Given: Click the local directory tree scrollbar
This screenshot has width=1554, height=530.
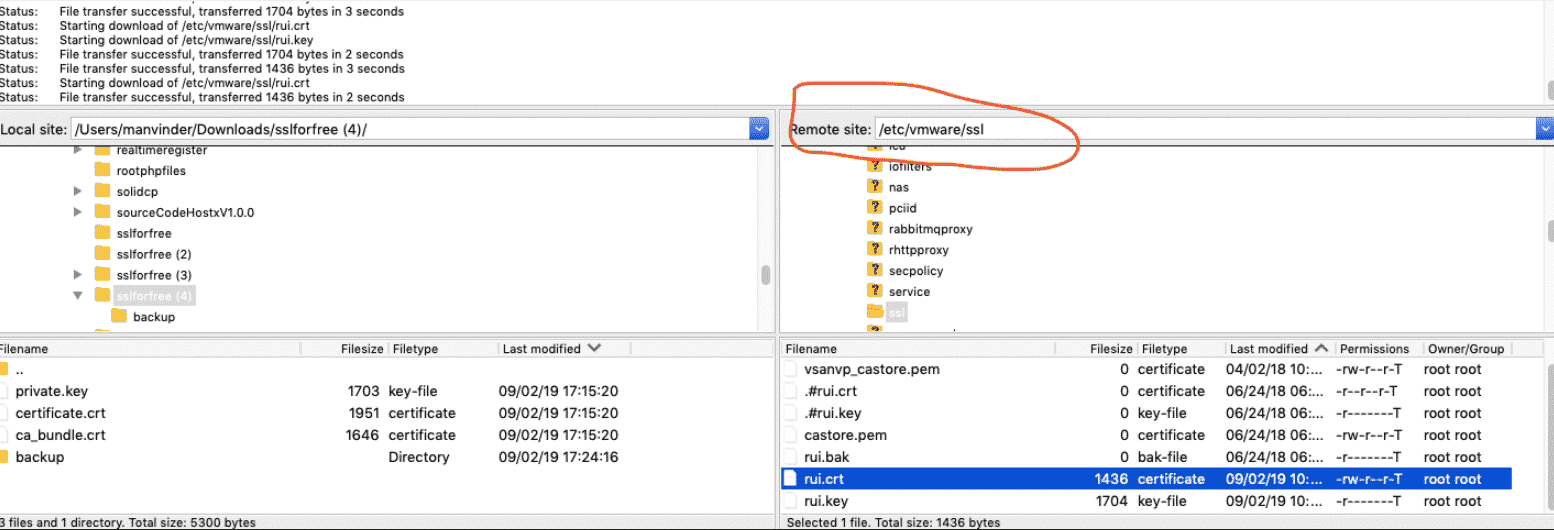Looking at the screenshot, I should tap(766, 274).
